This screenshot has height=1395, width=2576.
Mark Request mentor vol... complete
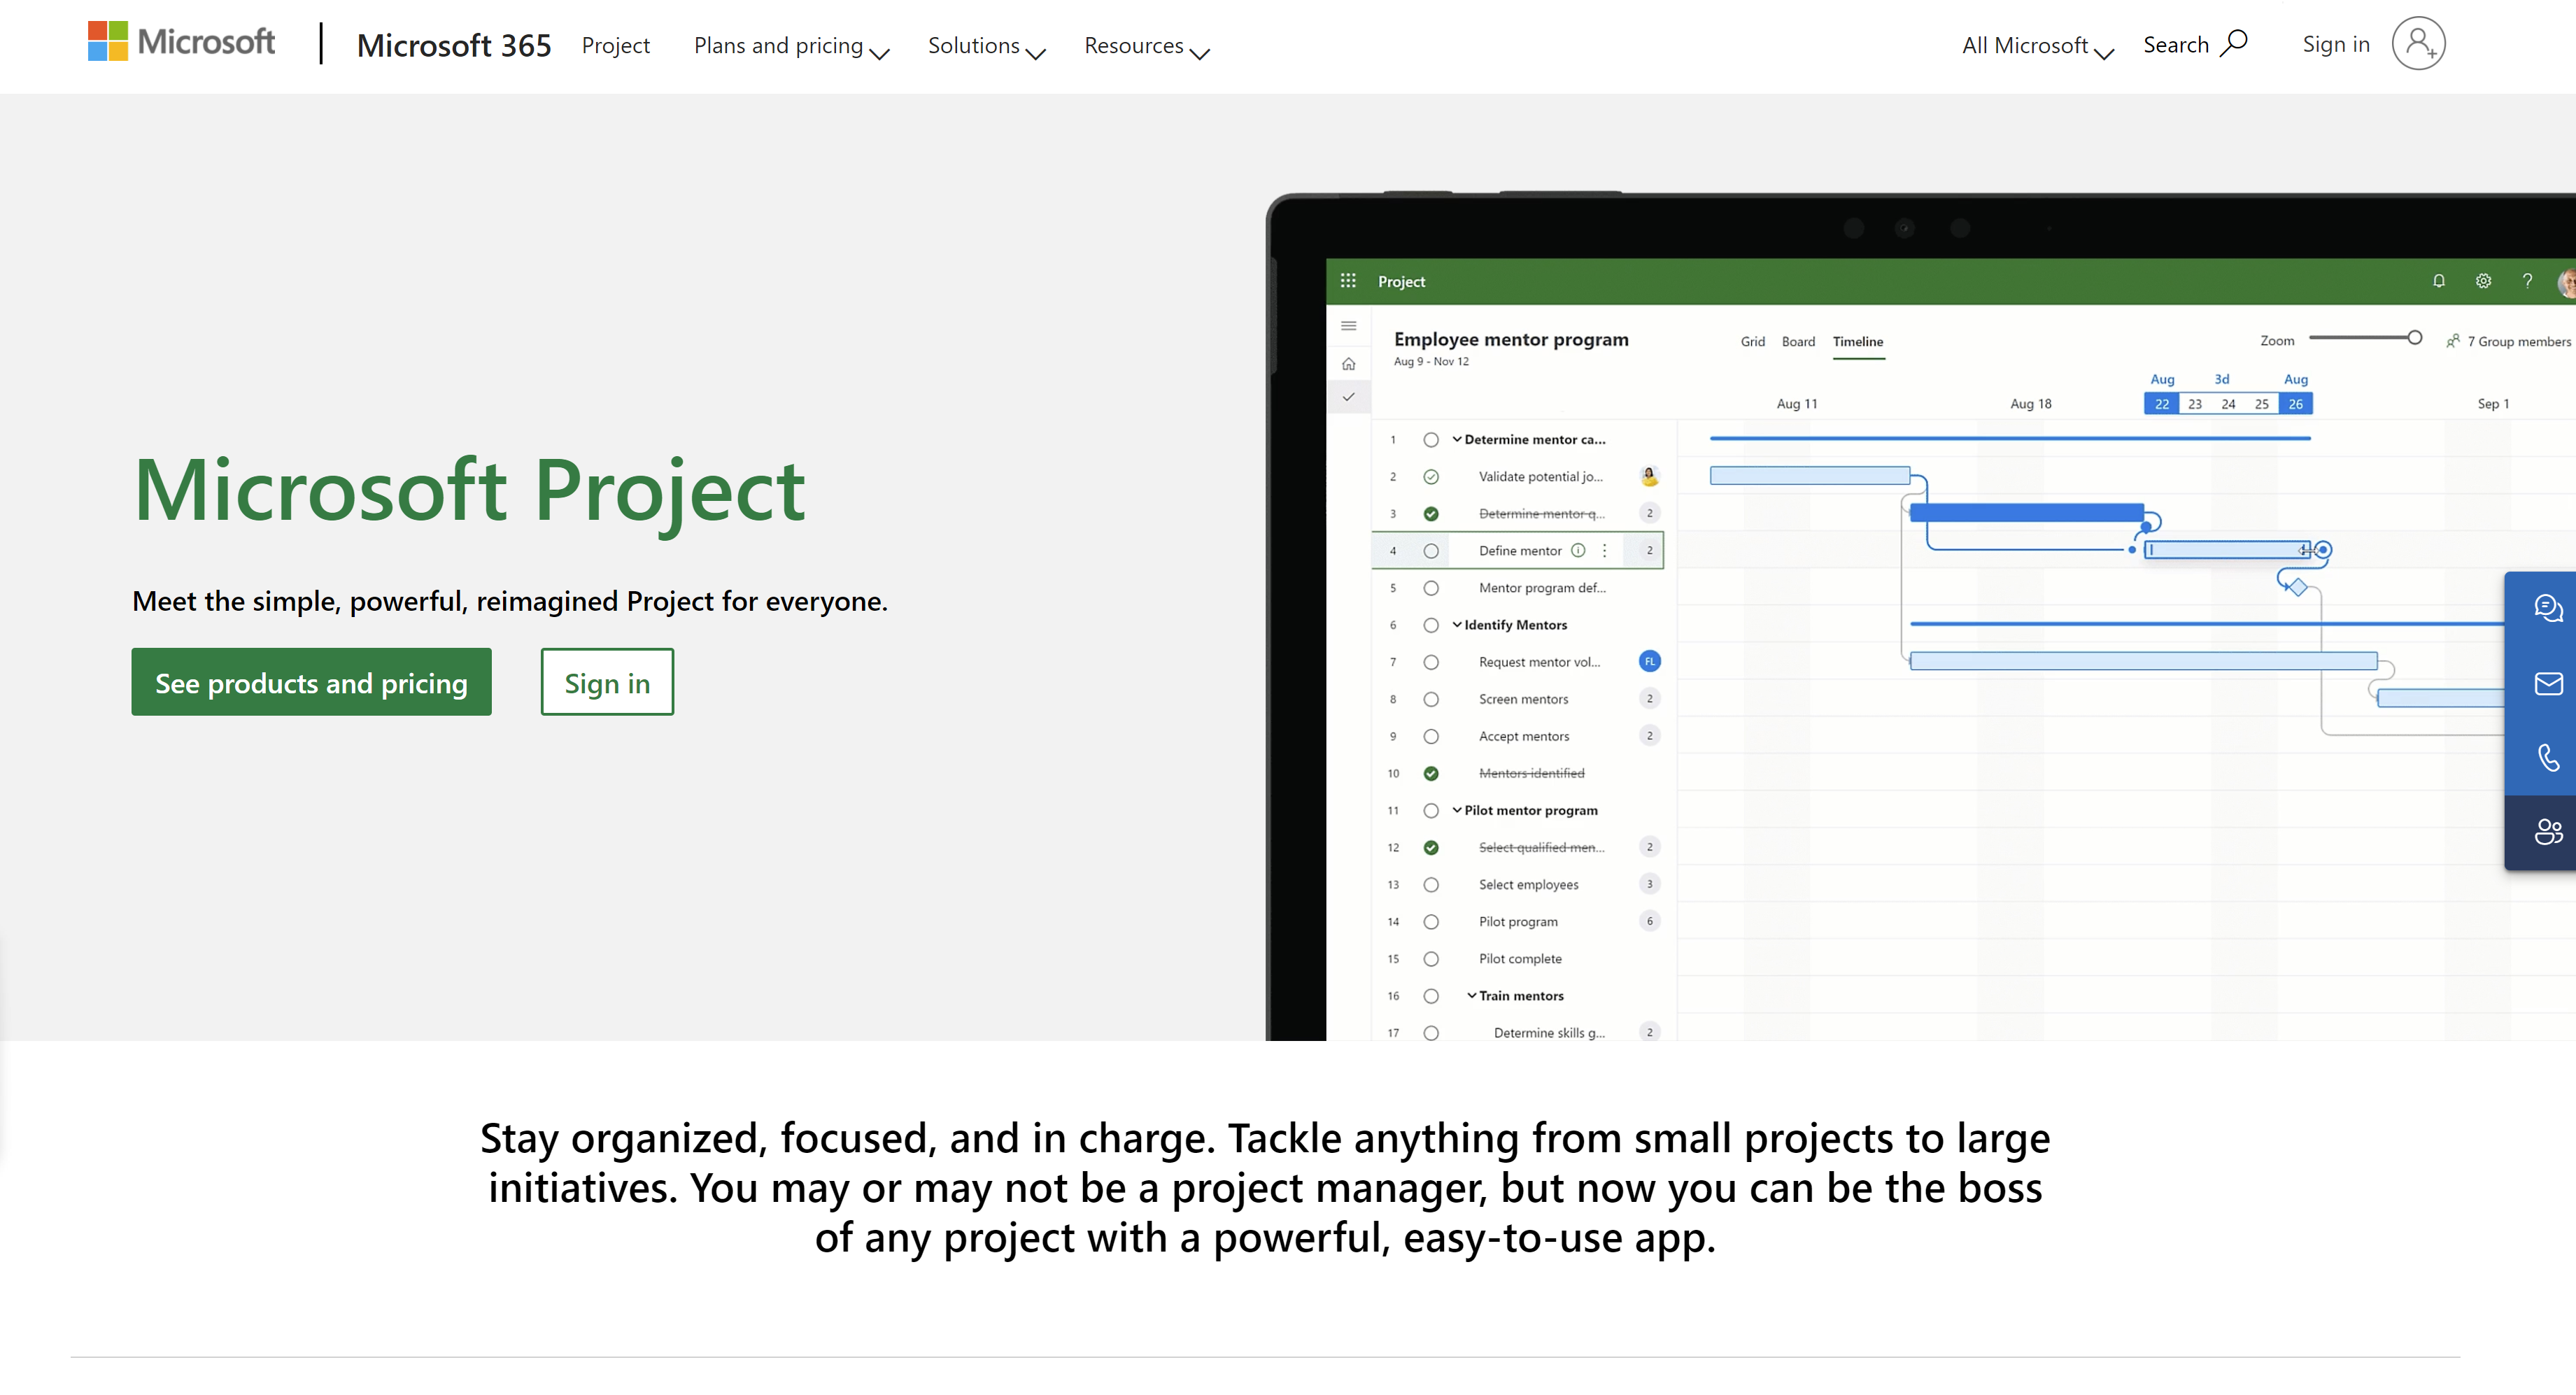pos(1431,662)
